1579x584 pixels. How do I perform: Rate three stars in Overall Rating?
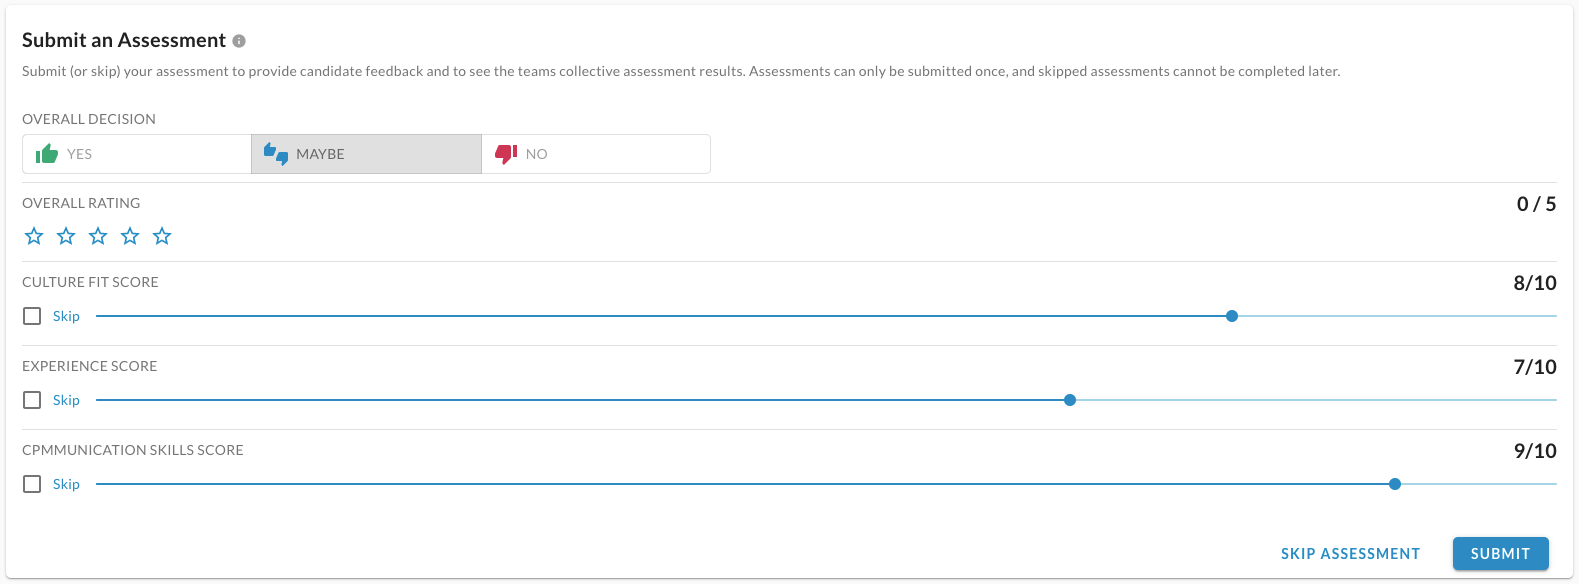[98, 236]
